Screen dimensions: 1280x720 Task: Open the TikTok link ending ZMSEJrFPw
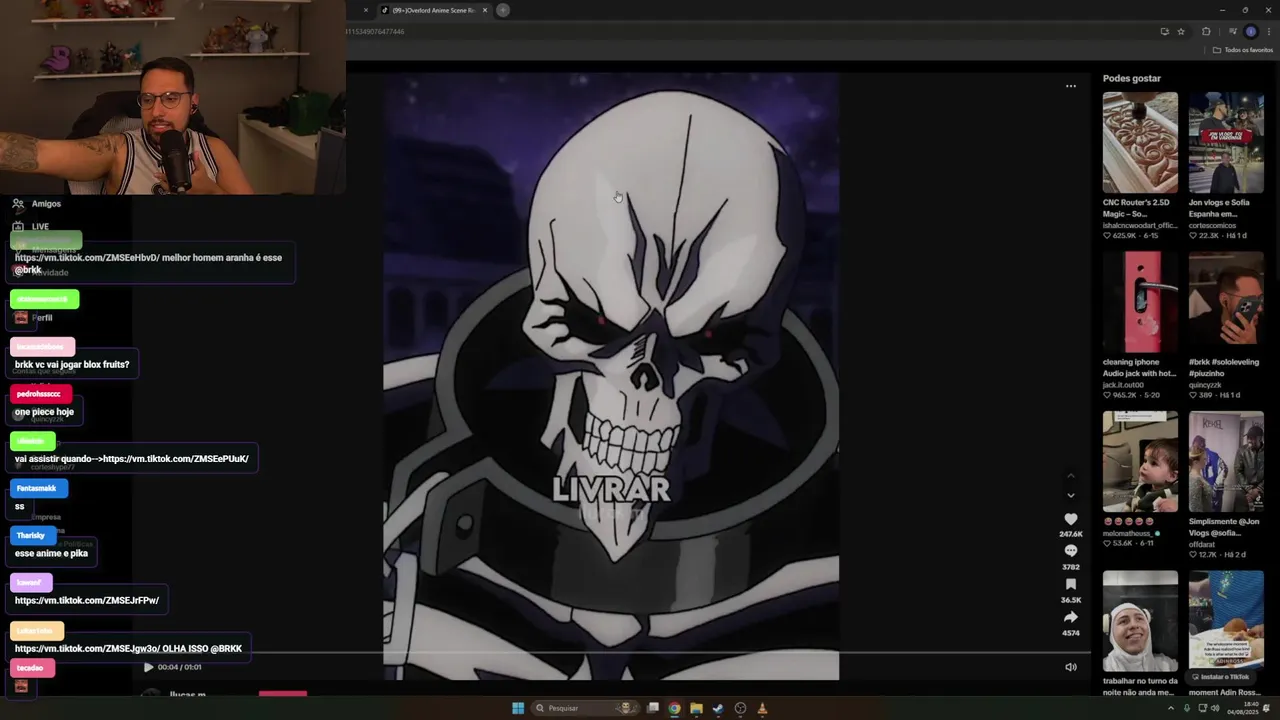coord(87,601)
